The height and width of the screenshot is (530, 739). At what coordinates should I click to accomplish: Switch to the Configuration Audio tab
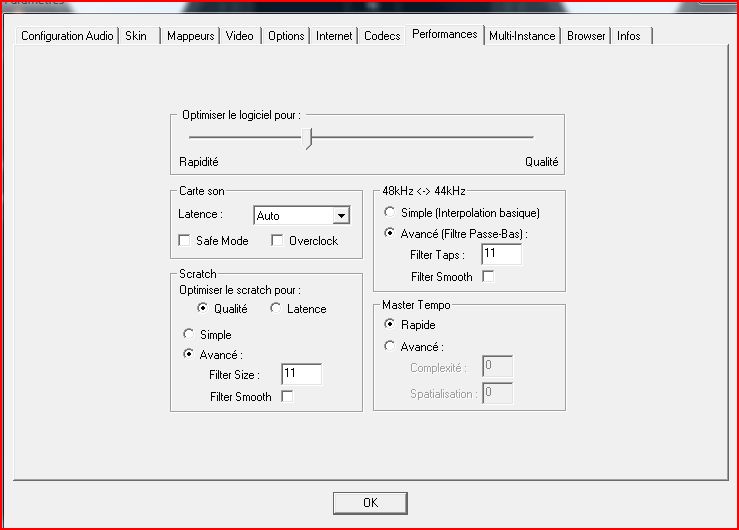tap(67, 36)
